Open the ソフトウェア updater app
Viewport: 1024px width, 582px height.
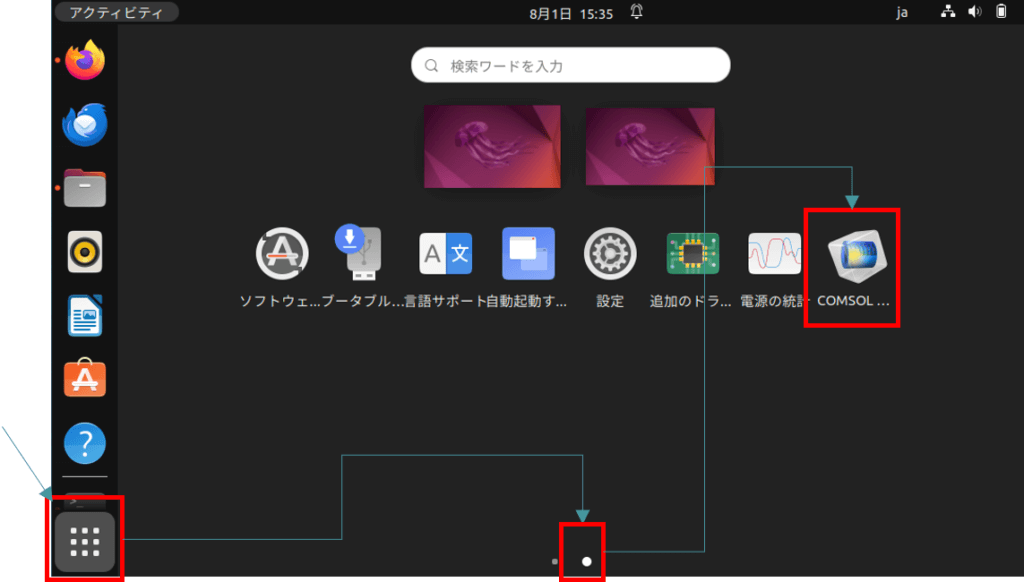click(x=284, y=255)
